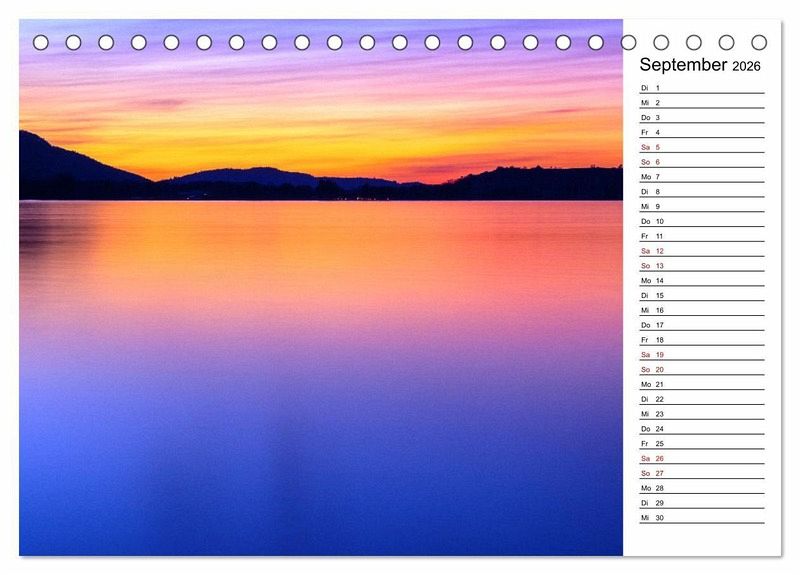Click the red So 27 entry
The image size is (800, 575).
tap(701, 473)
